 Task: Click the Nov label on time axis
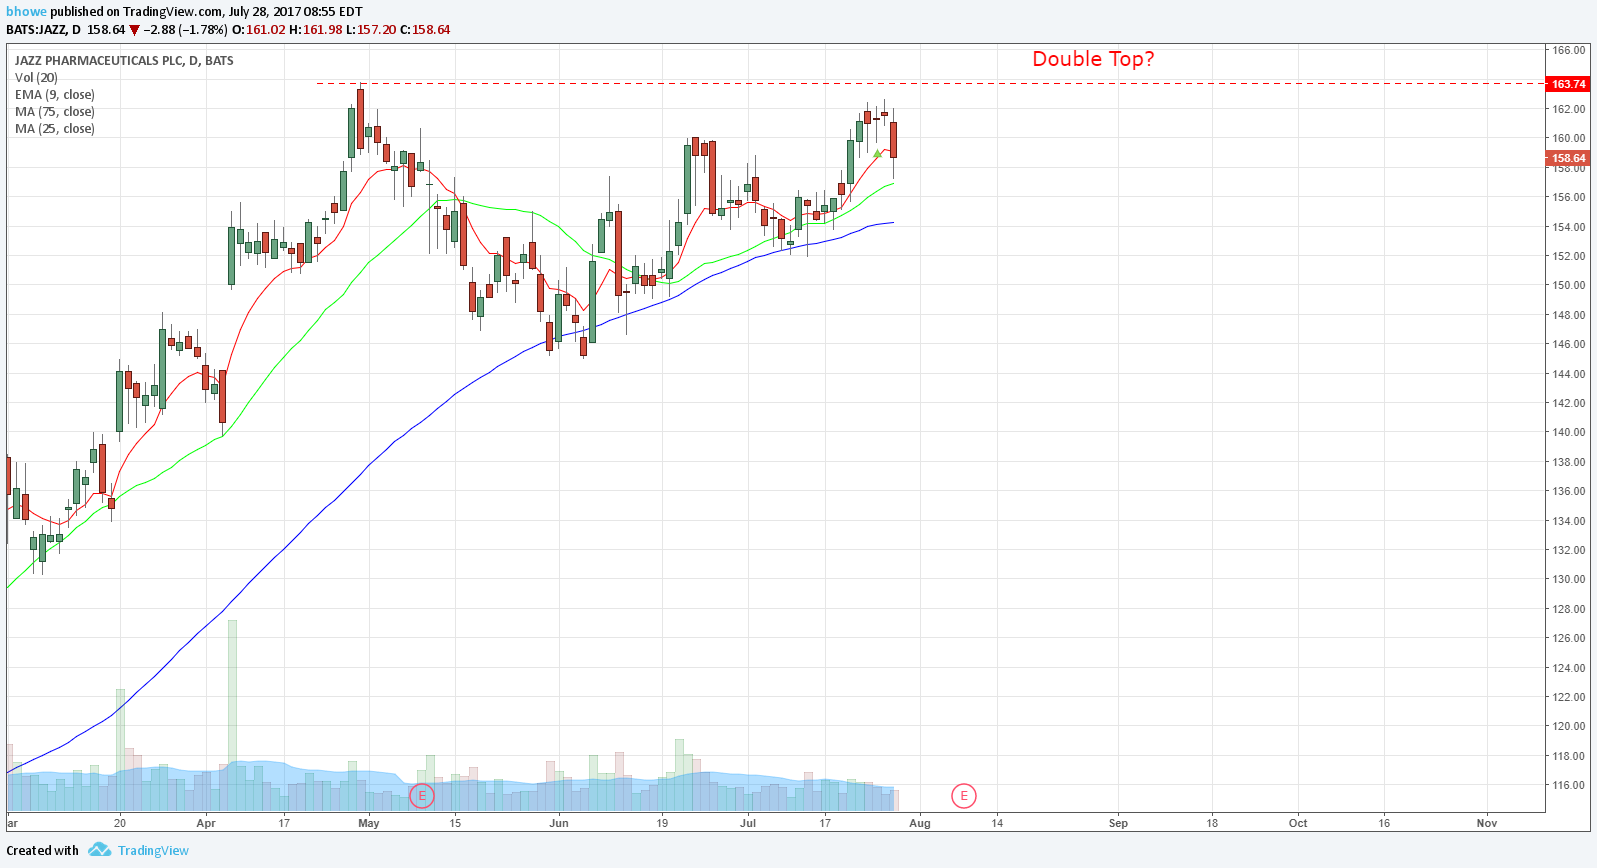point(1487,823)
